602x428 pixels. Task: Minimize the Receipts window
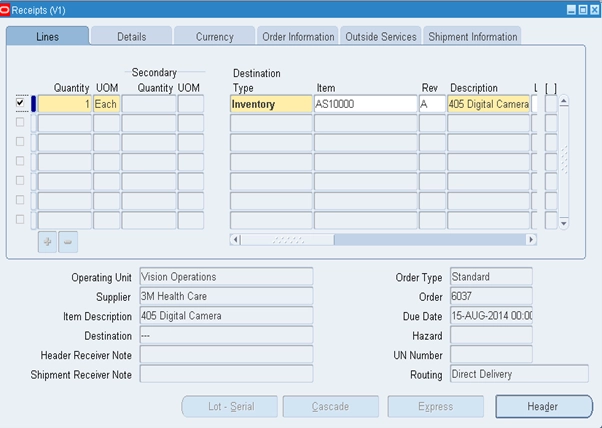[571, 10]
